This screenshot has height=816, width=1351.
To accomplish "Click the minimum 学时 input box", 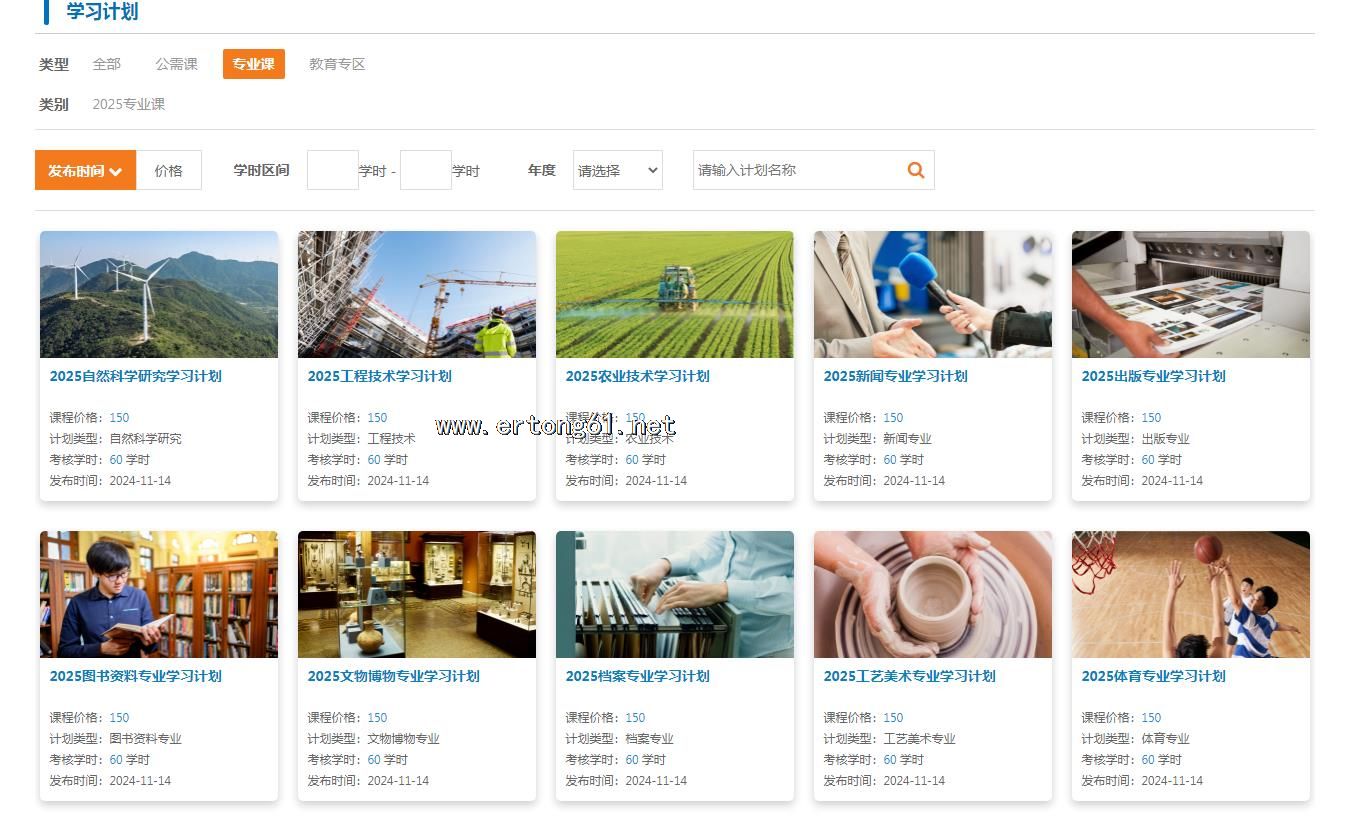I will point(332,171).
